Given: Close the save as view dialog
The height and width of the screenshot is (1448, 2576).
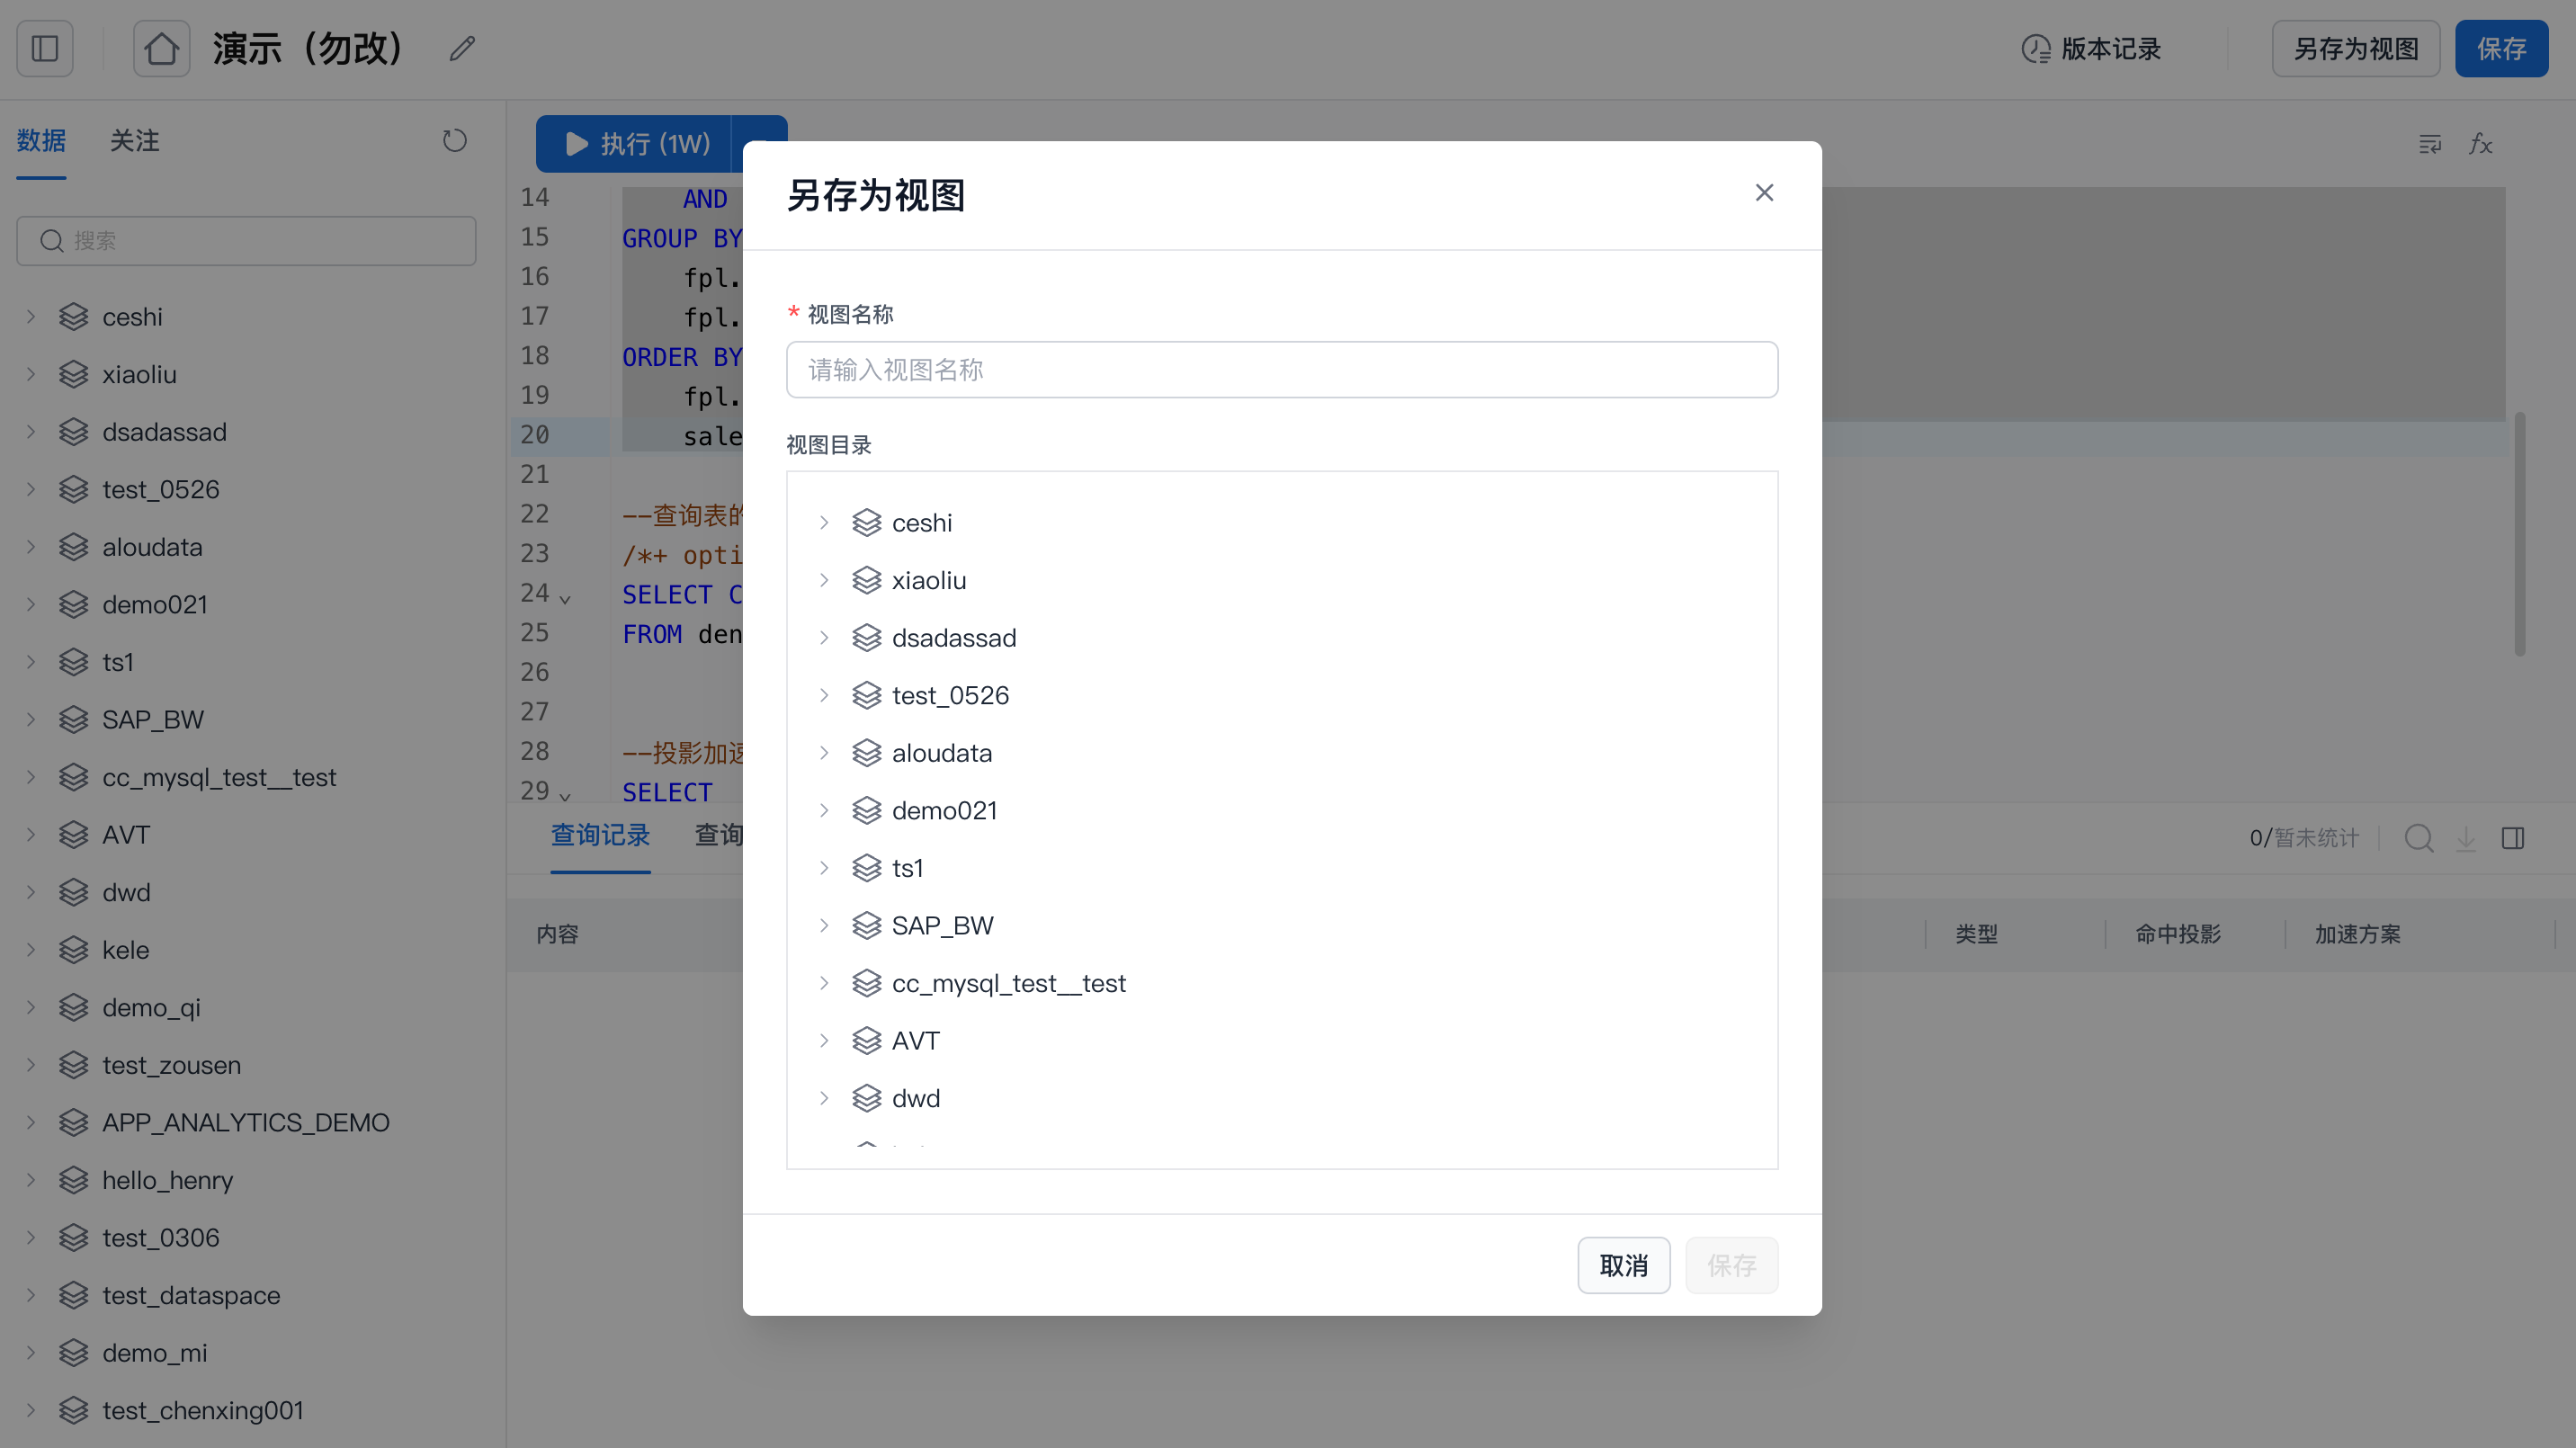Looking at the screenshot, I should point(1764,193).
